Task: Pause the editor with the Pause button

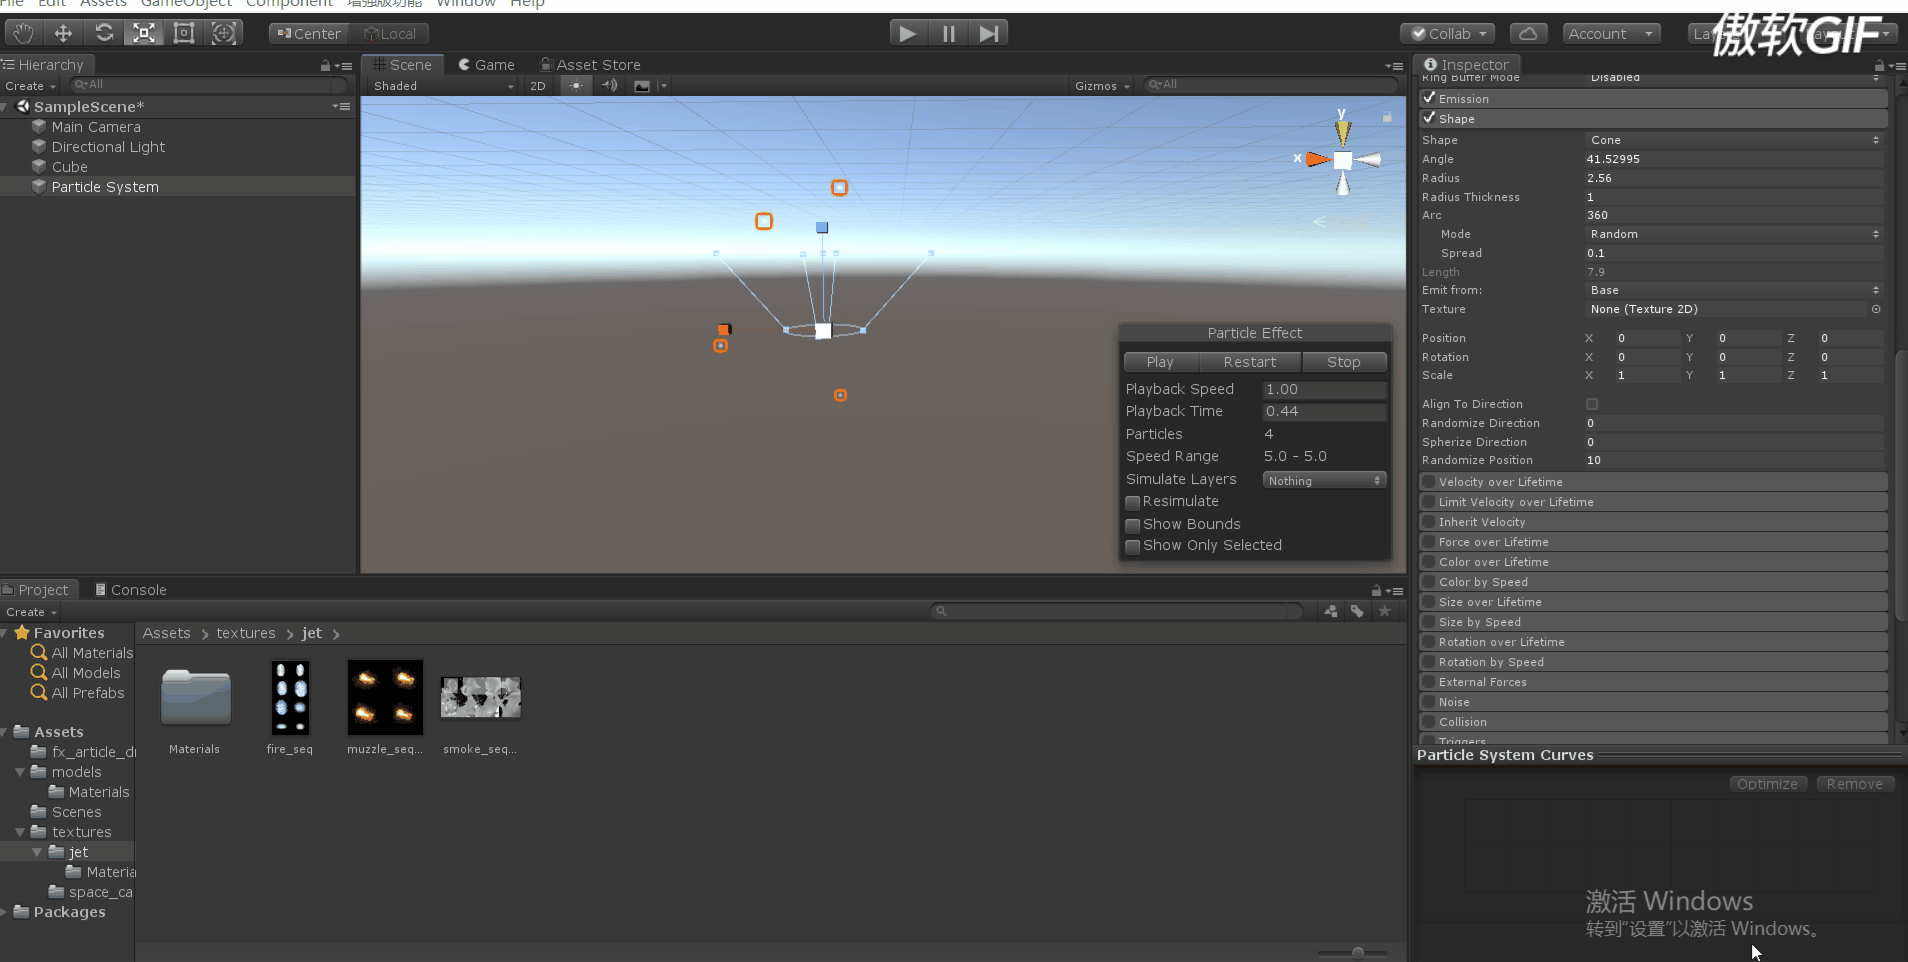Action: (x=948, y=33)
